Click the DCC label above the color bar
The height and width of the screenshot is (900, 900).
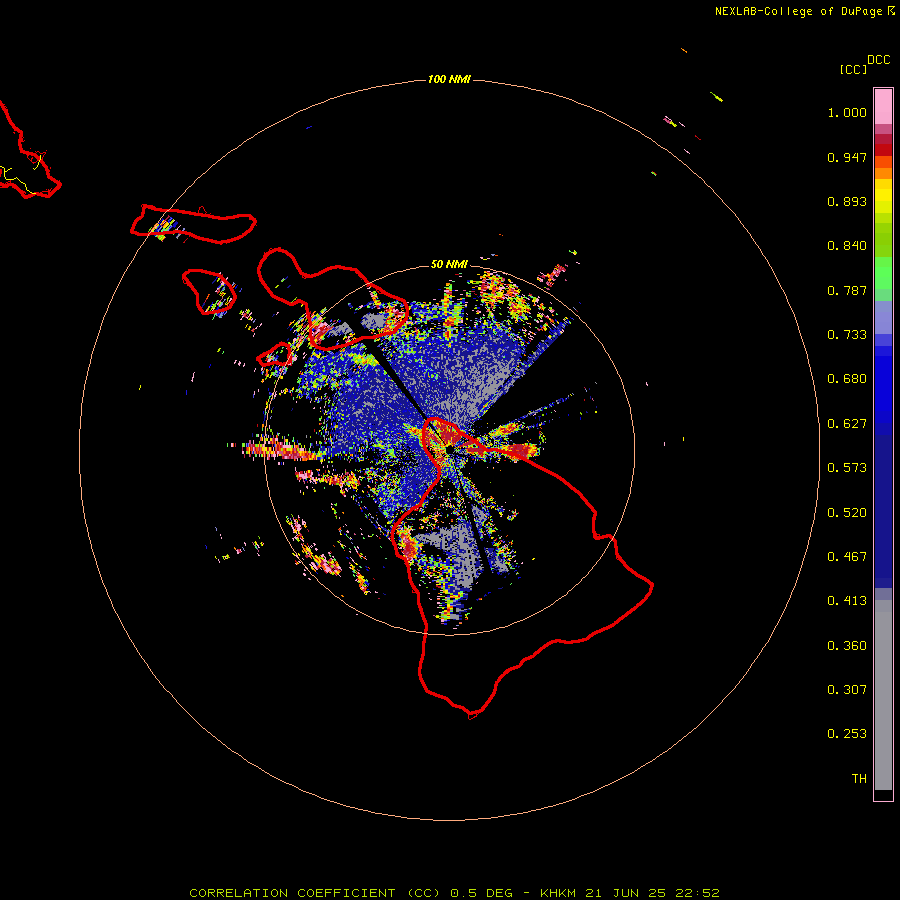point(879,60)
